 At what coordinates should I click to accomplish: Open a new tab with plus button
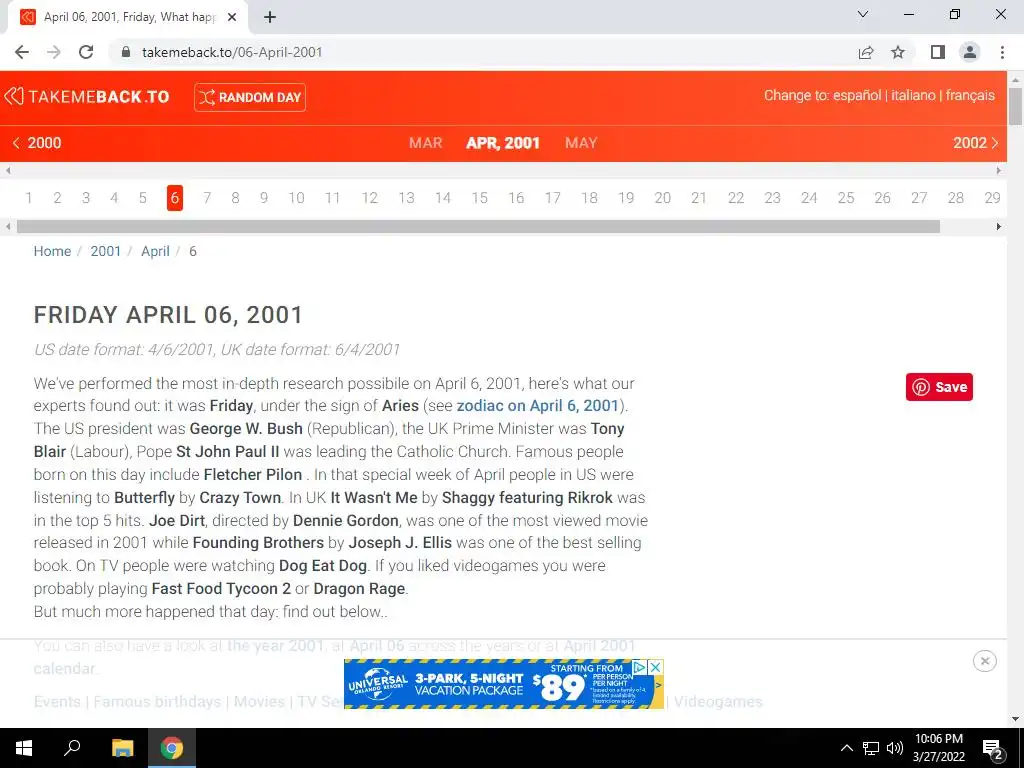270,18
